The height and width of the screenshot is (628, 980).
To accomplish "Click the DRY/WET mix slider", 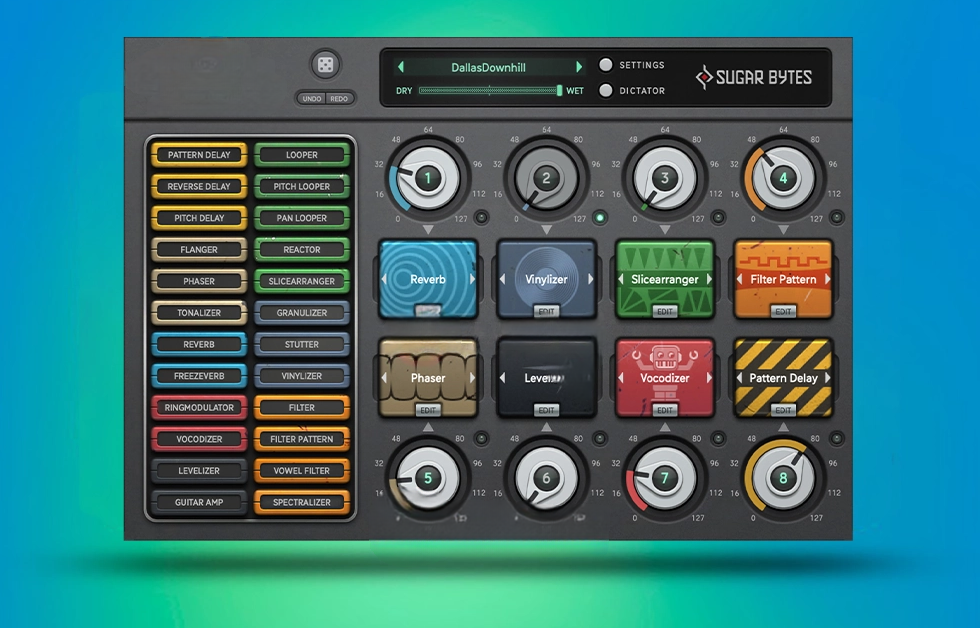I will tap(491, 91).
